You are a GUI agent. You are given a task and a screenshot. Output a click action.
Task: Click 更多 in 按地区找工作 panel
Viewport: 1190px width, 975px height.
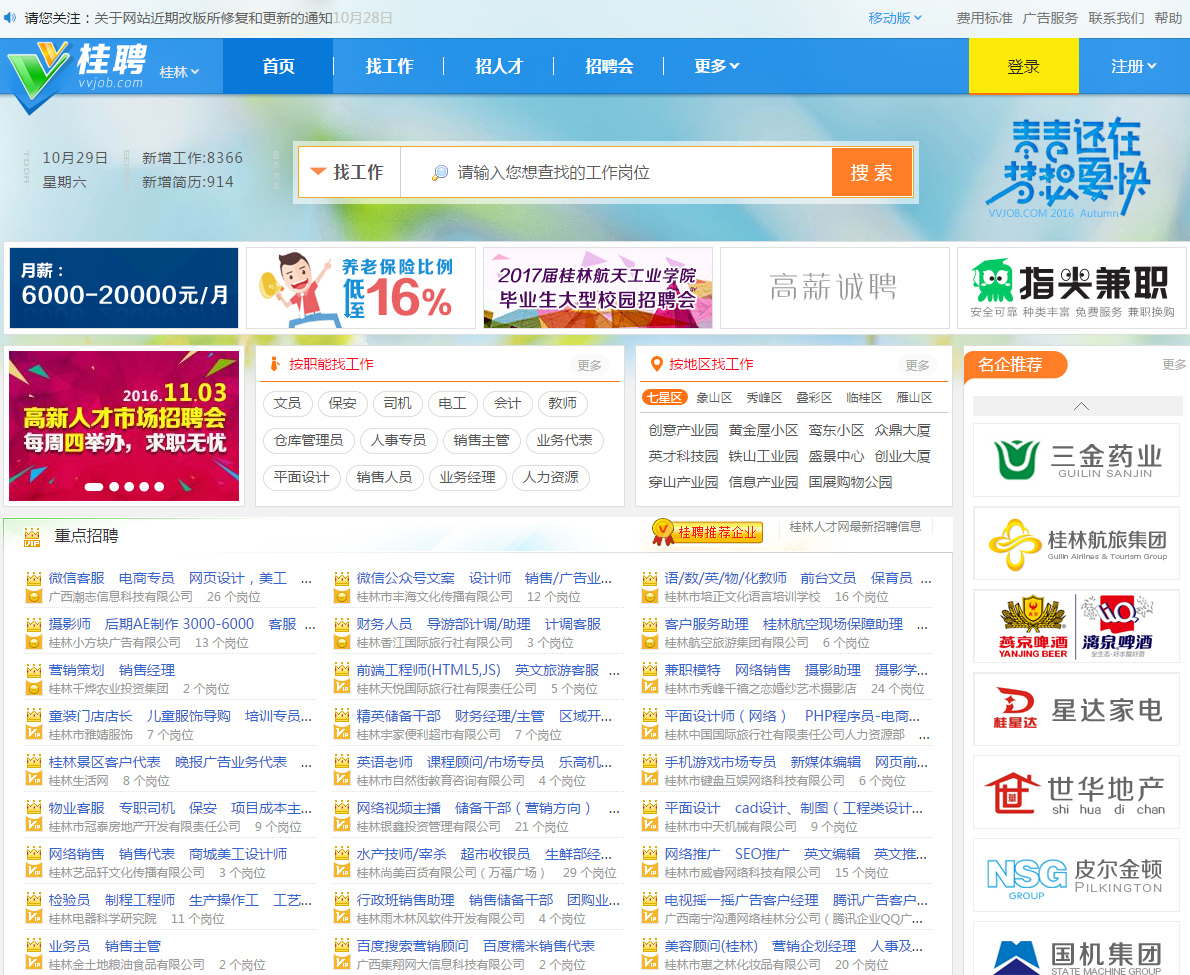pos(918,366)
